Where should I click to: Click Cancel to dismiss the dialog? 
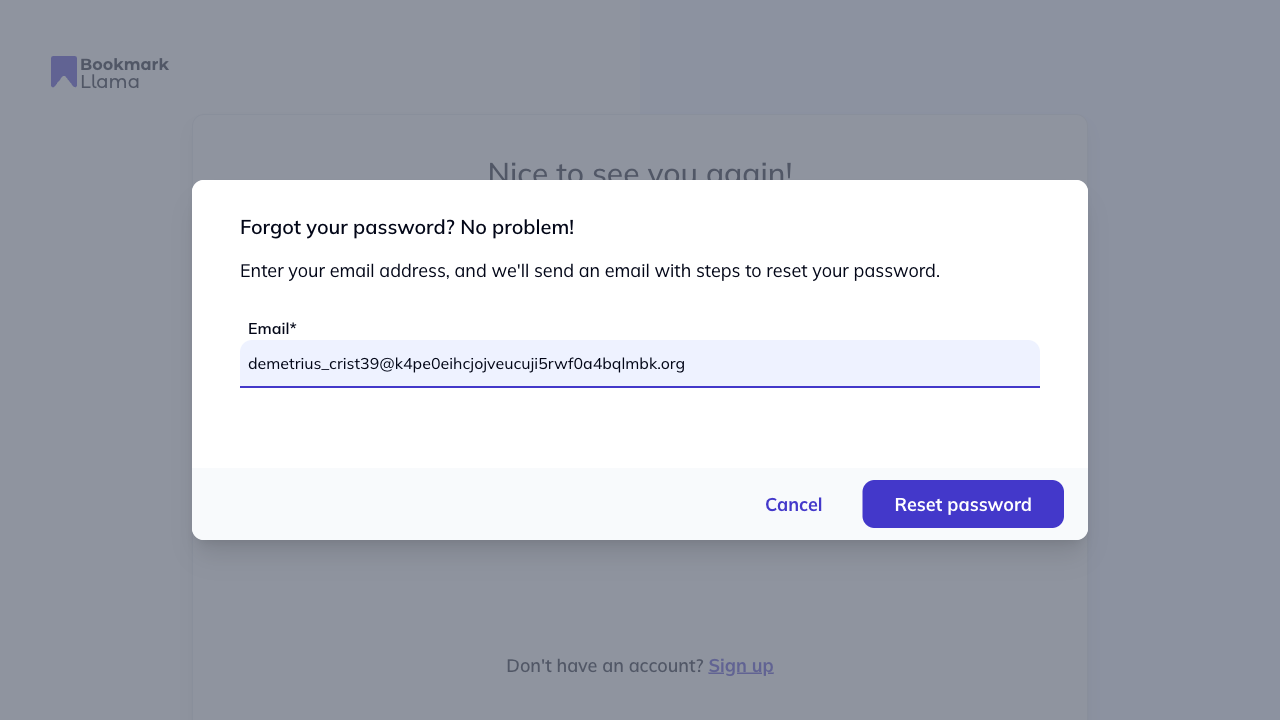click(793, 504)
